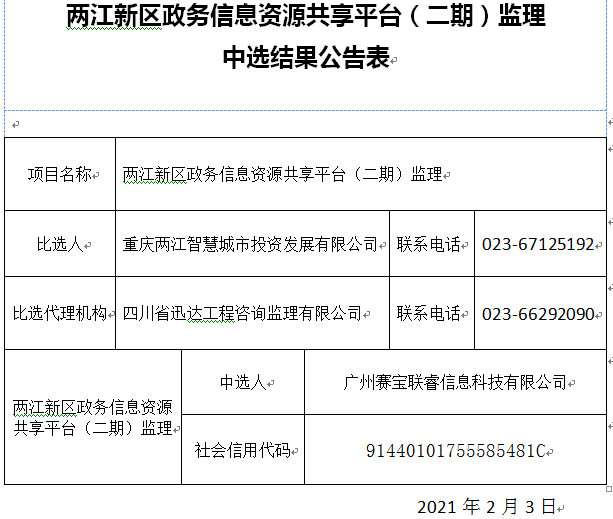
Task: Click the 社会信用代码 label cell
Action: click(x=242, y=450)
